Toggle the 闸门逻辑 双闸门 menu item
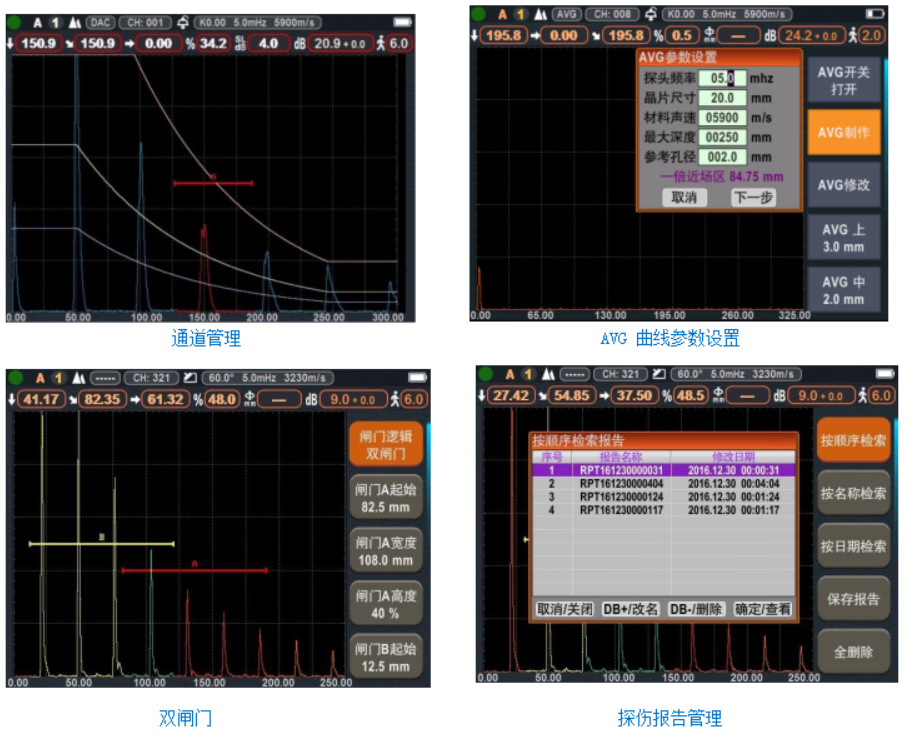This screenshot has width=918, height=742. [x=386, y=444]
